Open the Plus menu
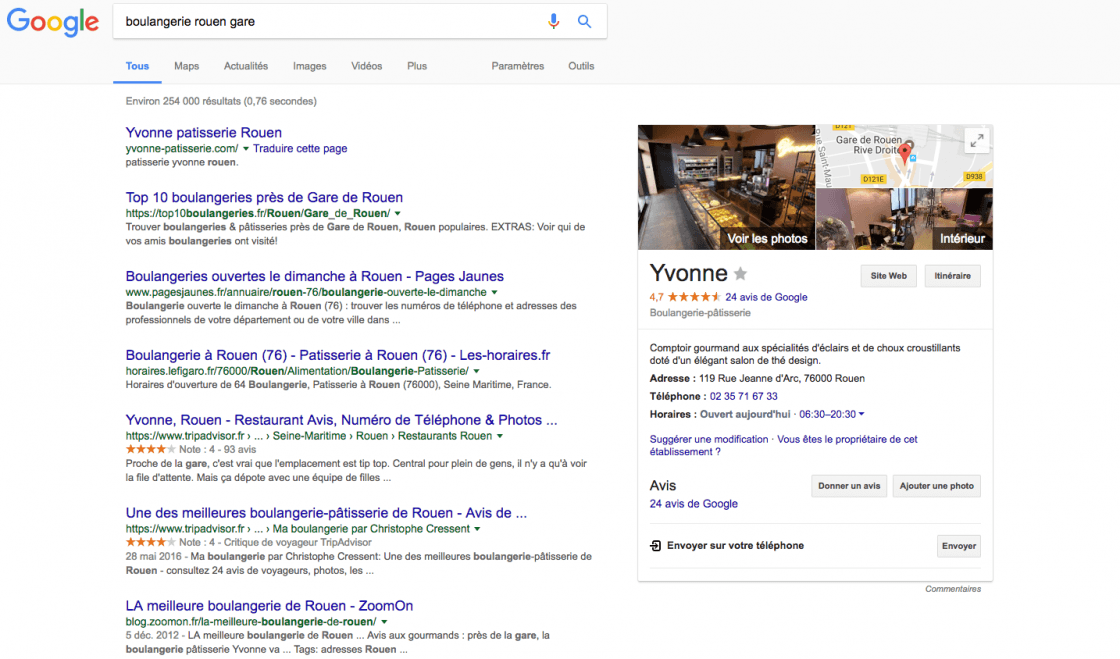The image size is (1120, 659). click(x=417, y=66)
